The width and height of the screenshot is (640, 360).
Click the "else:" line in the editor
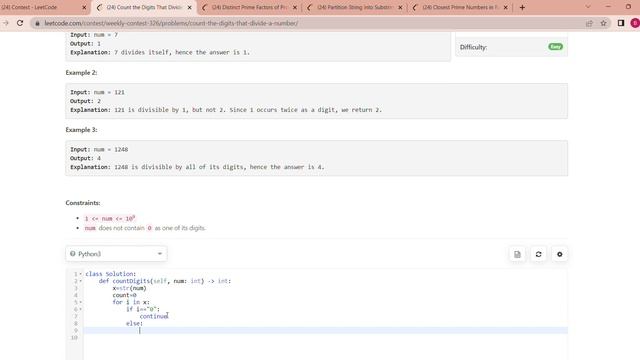pos(134,323)
